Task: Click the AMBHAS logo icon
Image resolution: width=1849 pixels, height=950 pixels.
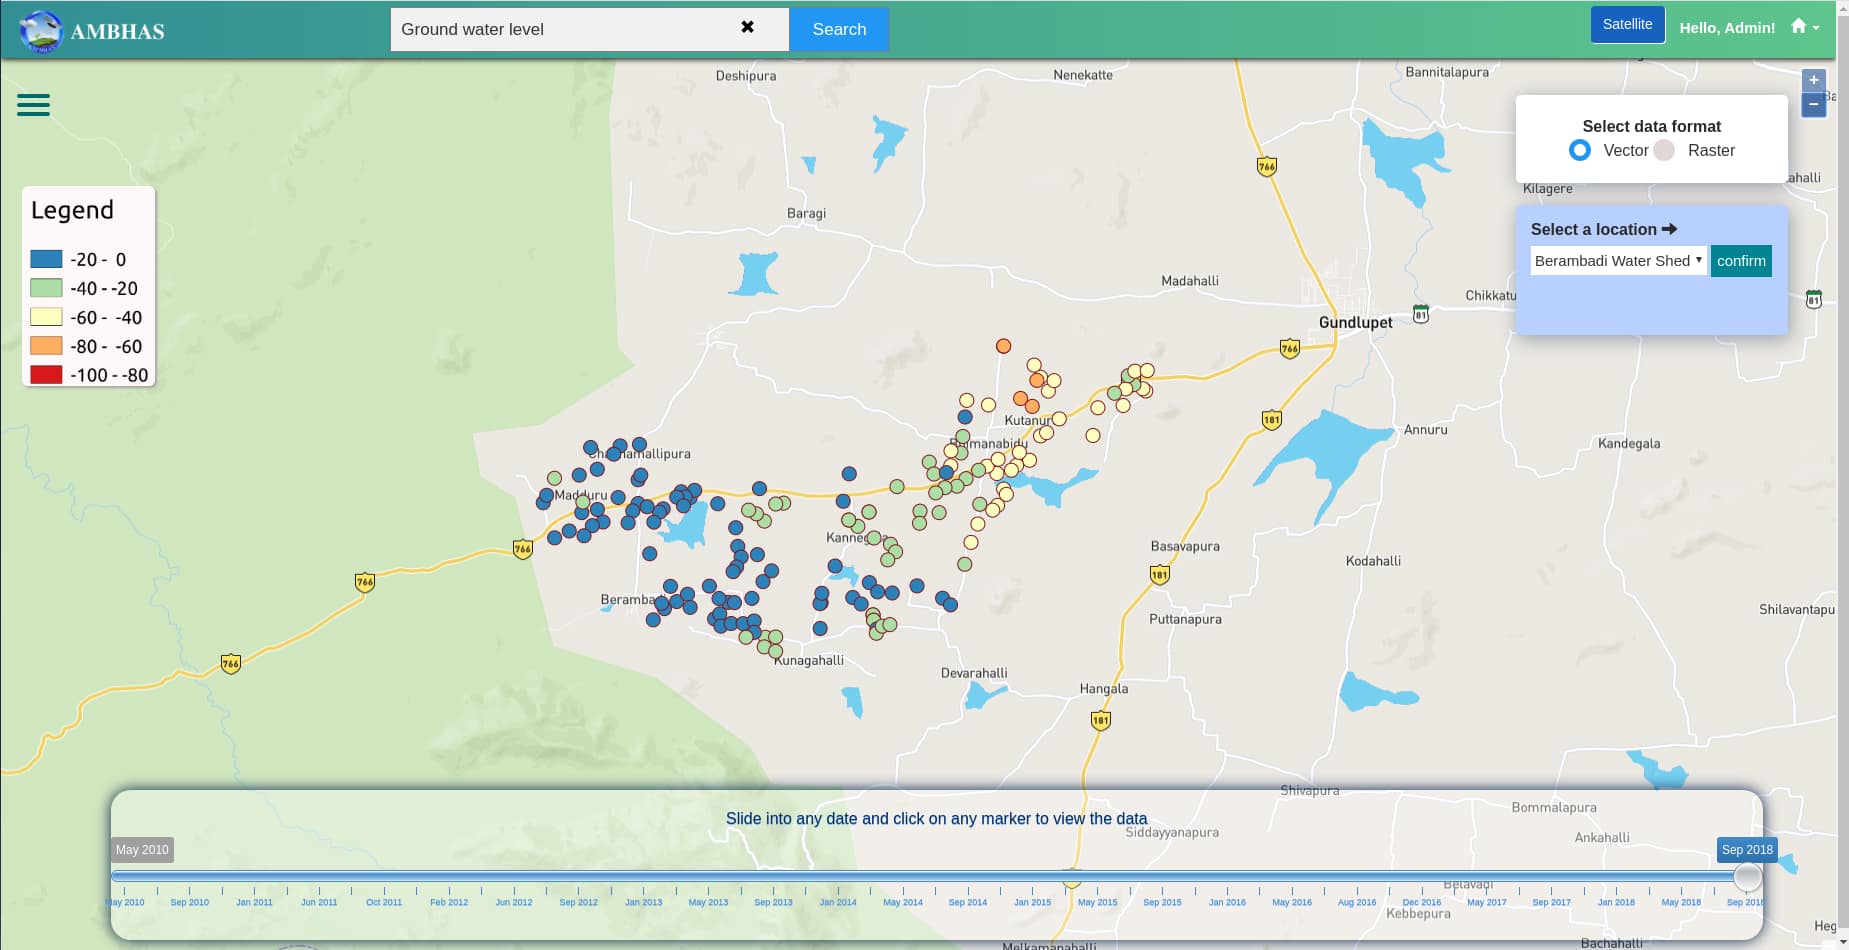Action: click(x=41, y=31)
